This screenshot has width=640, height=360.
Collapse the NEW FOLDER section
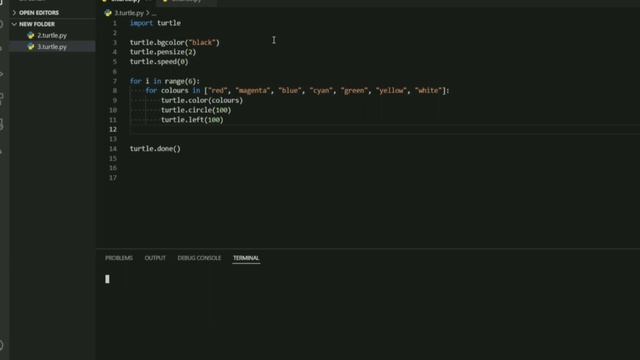[37, 24]
